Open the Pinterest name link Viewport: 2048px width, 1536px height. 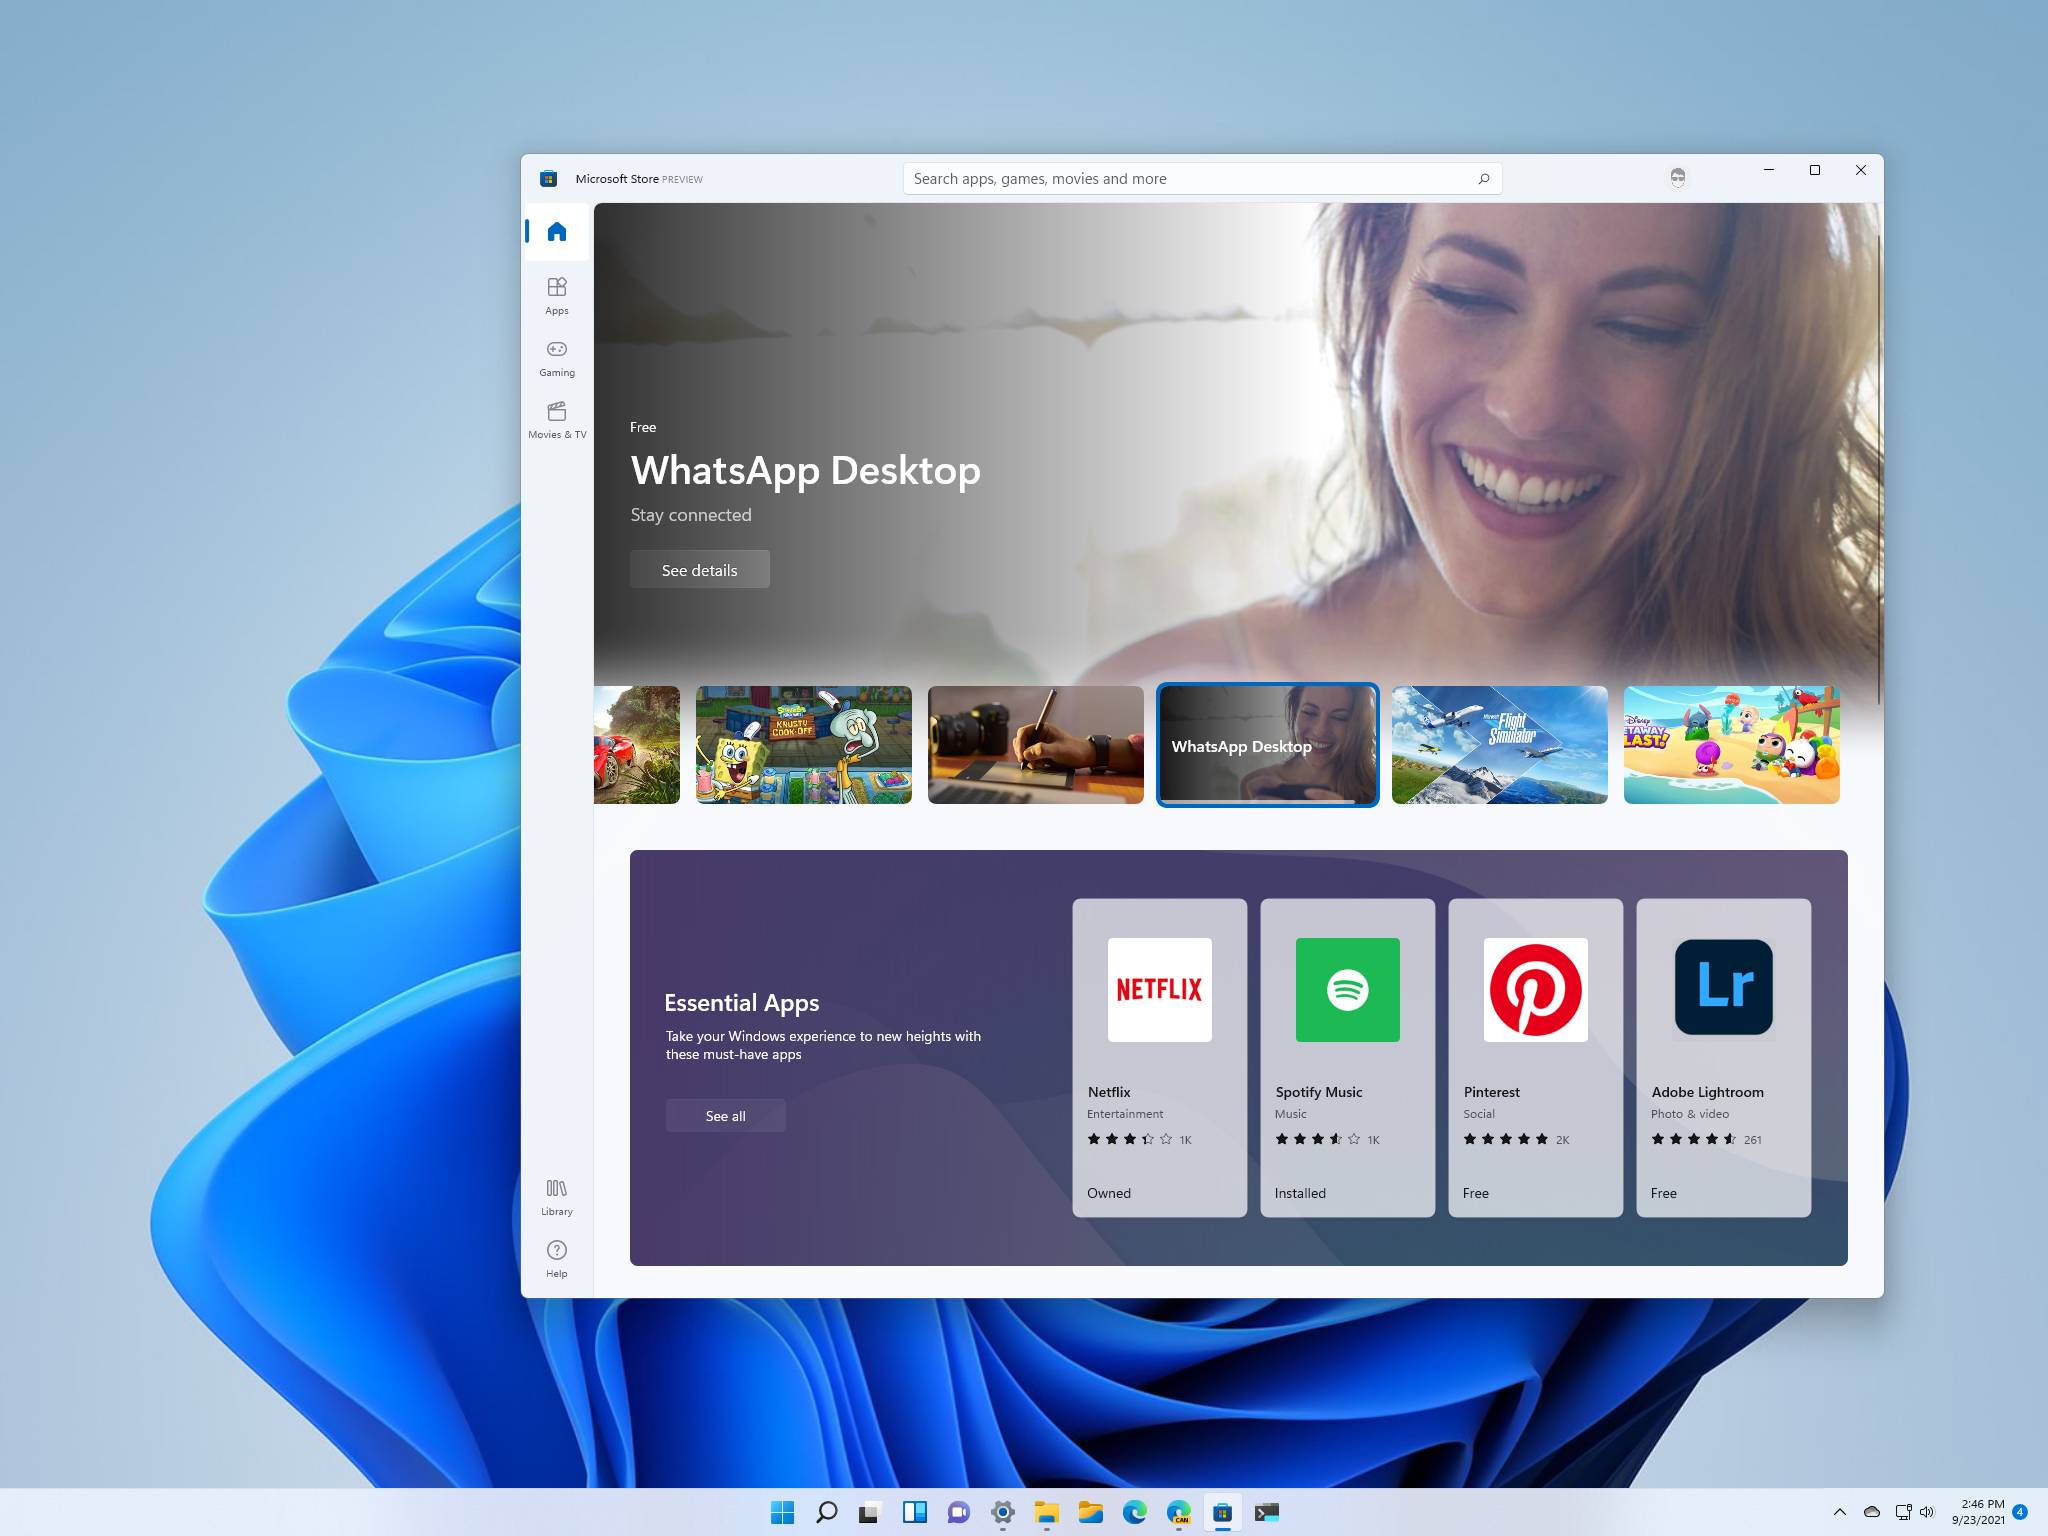pos(1492,1092)
